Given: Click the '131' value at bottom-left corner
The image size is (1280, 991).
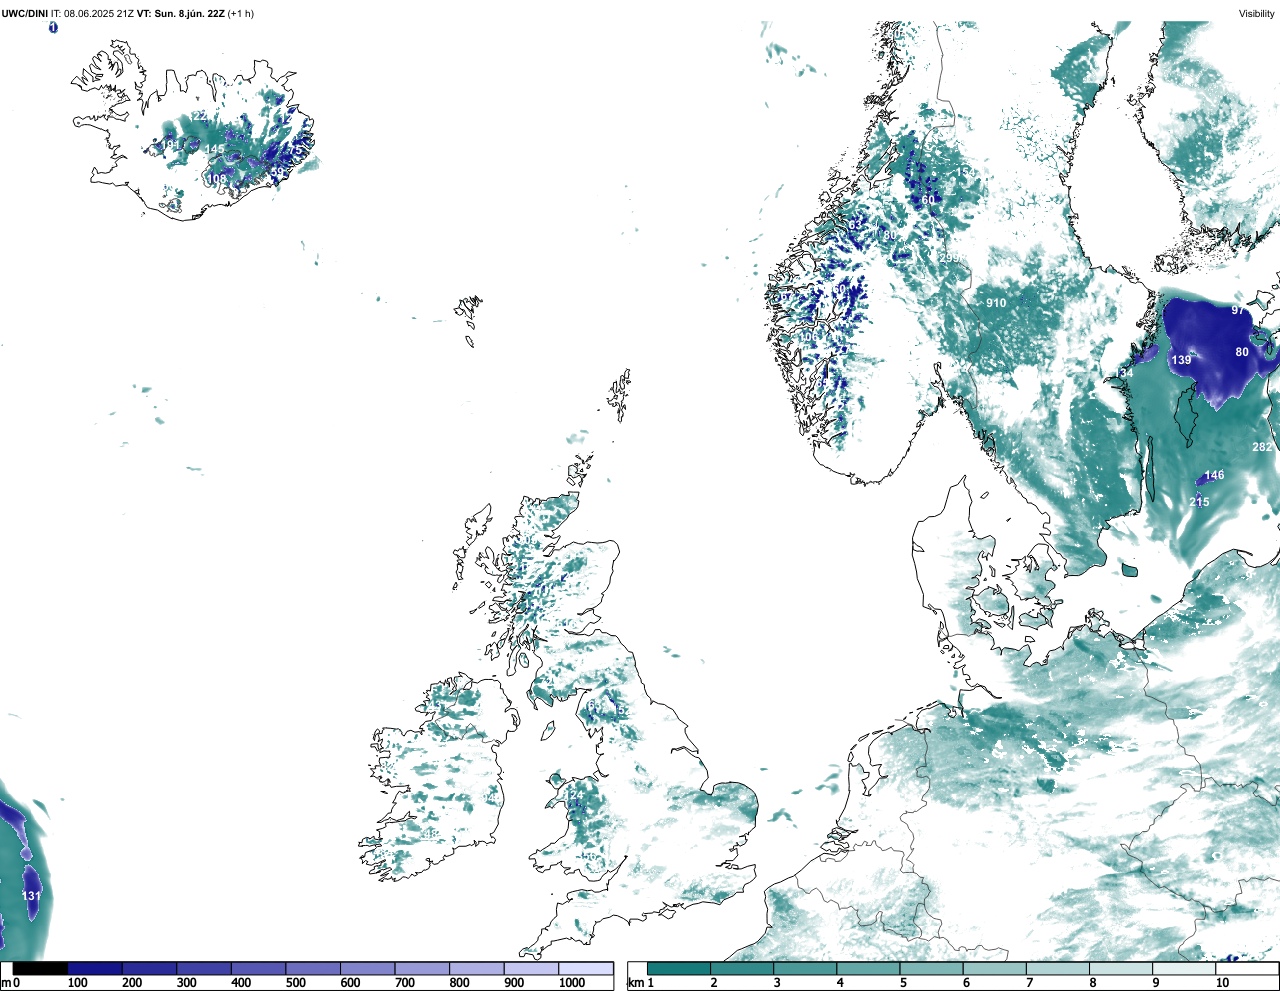Looking at the screenshot, I should pyautogui.click(x=32, y=896).
